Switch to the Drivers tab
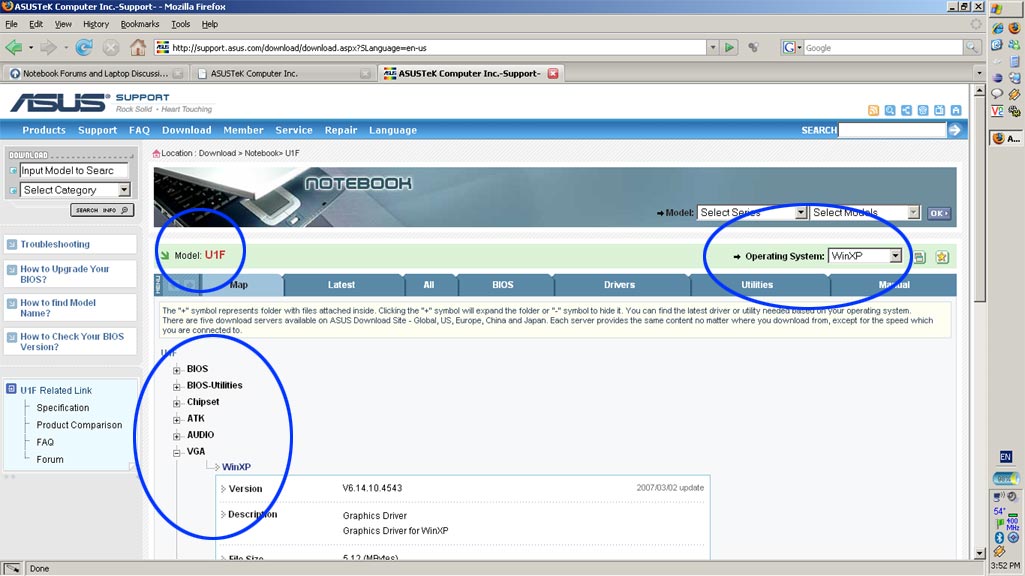The height and width of the screenshot is (576, 1025). coord(619,284)
